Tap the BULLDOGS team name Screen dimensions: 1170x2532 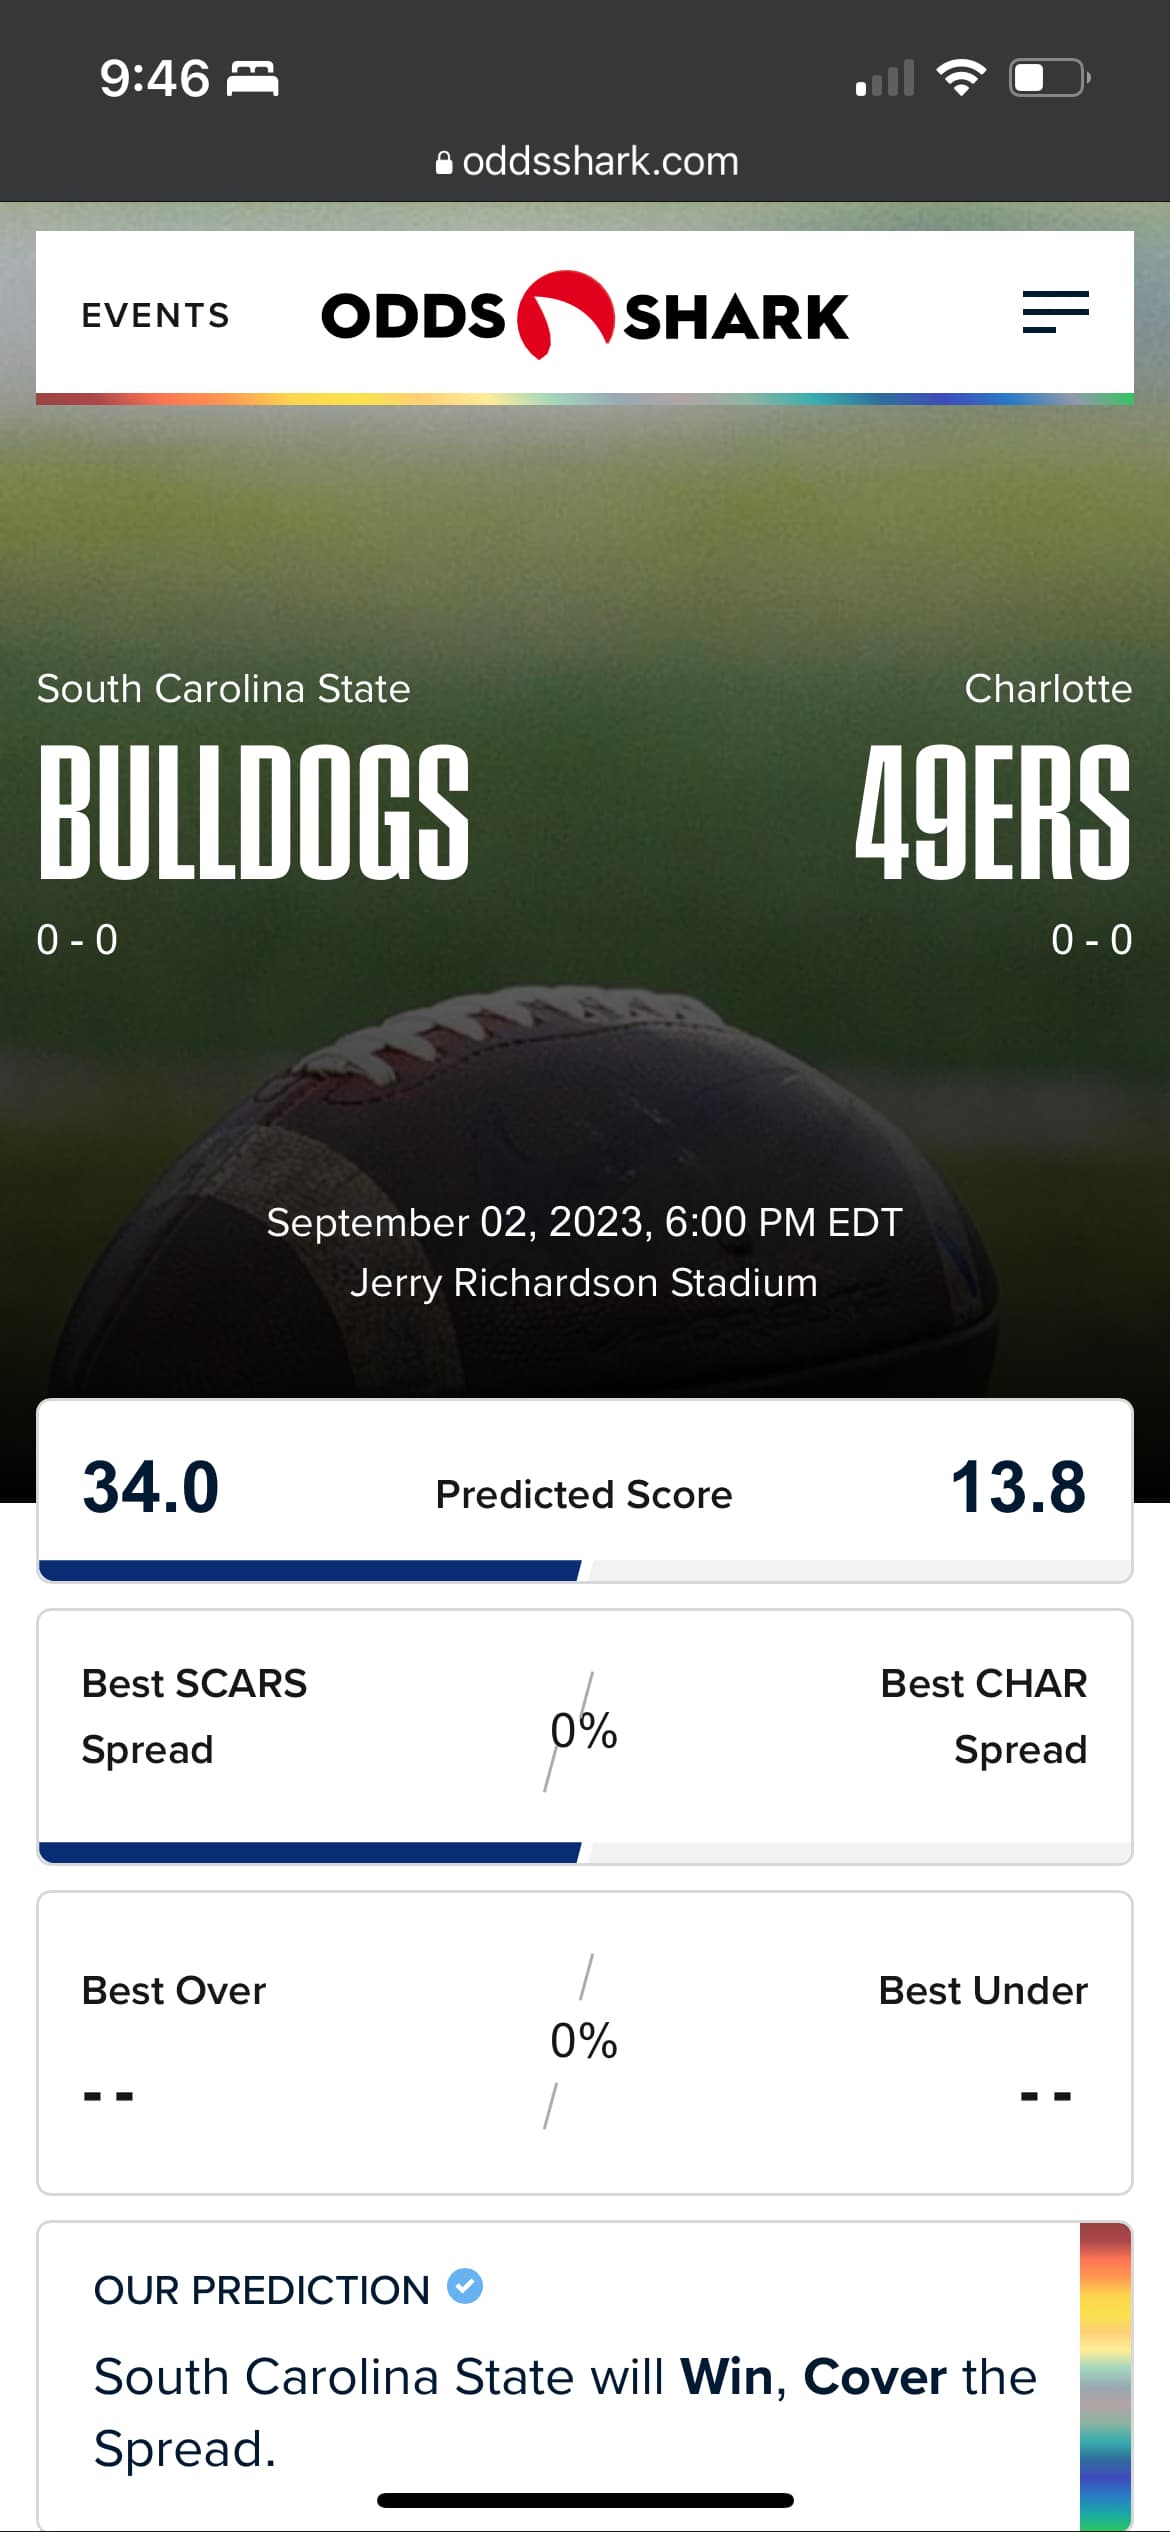[x=254, y=812]
